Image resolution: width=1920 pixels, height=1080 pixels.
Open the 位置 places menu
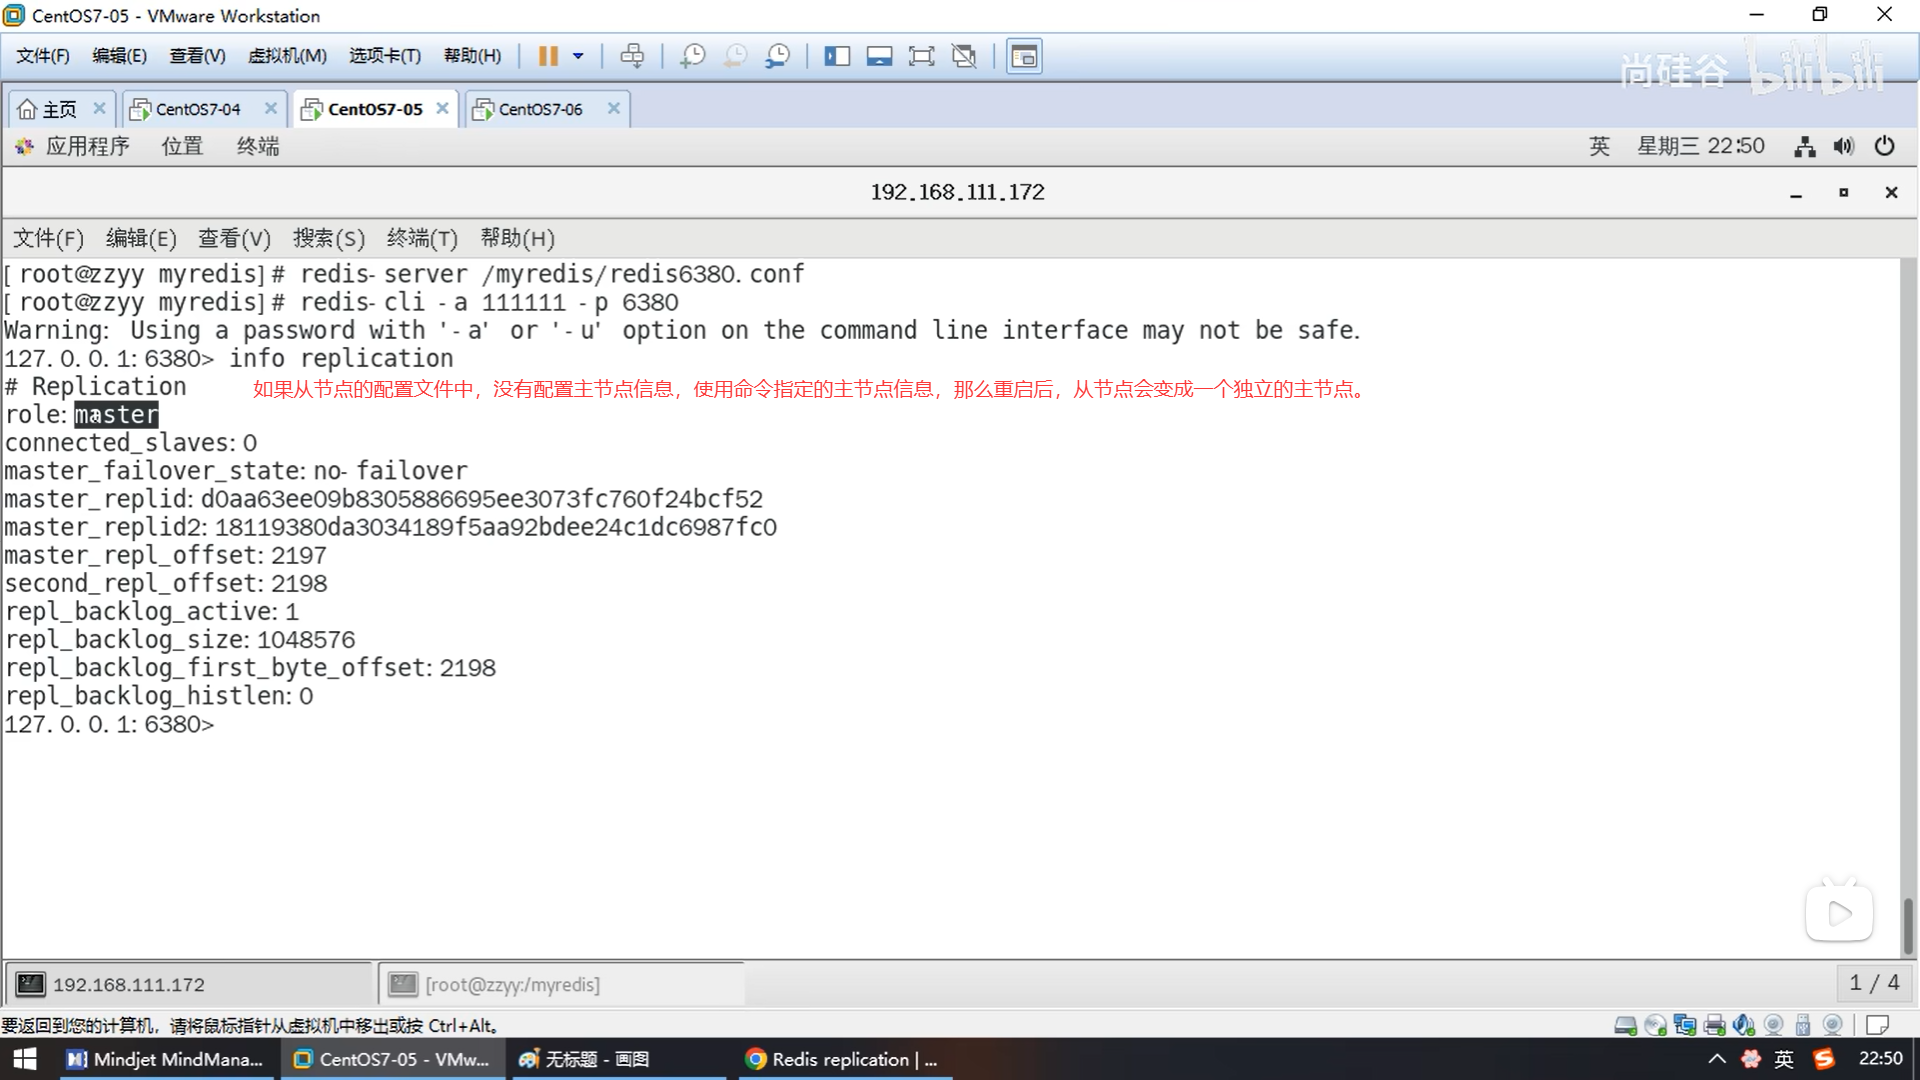click(x=182, y=146)
